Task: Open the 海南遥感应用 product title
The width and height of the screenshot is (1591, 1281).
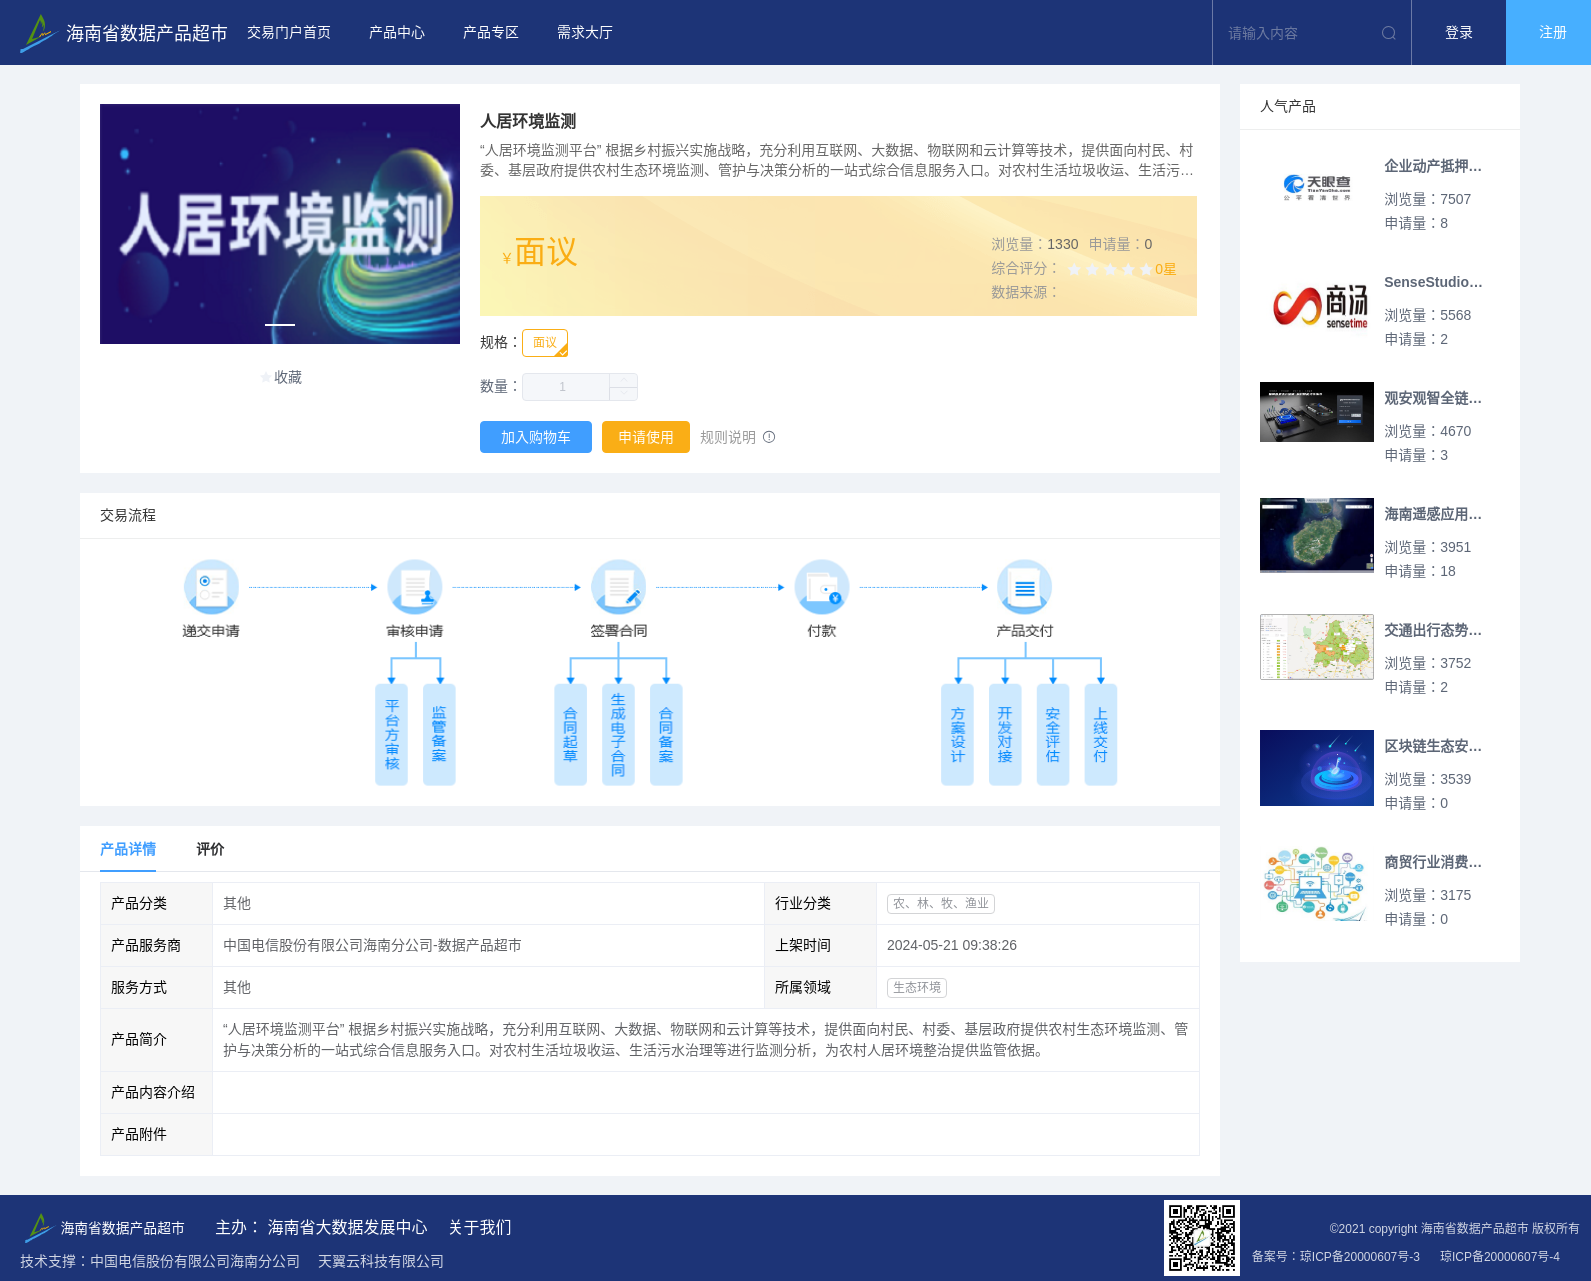Action: [x=1433, y=514]
